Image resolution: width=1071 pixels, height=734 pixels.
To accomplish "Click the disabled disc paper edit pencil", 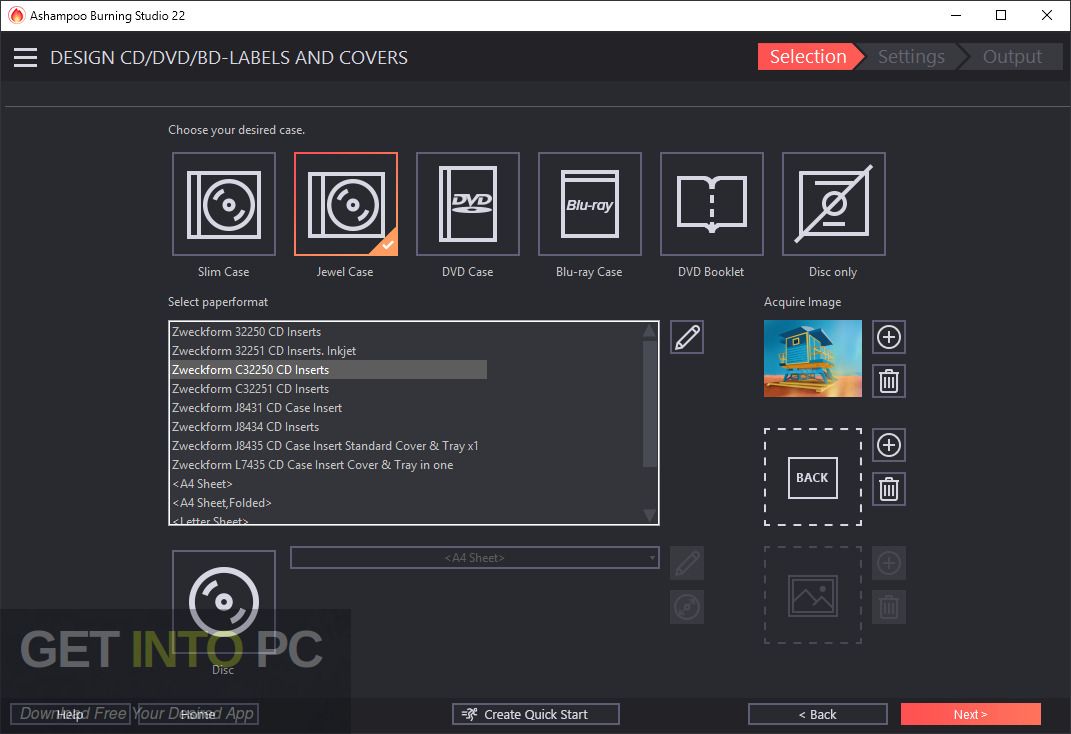I will click(x=687, y=563).
